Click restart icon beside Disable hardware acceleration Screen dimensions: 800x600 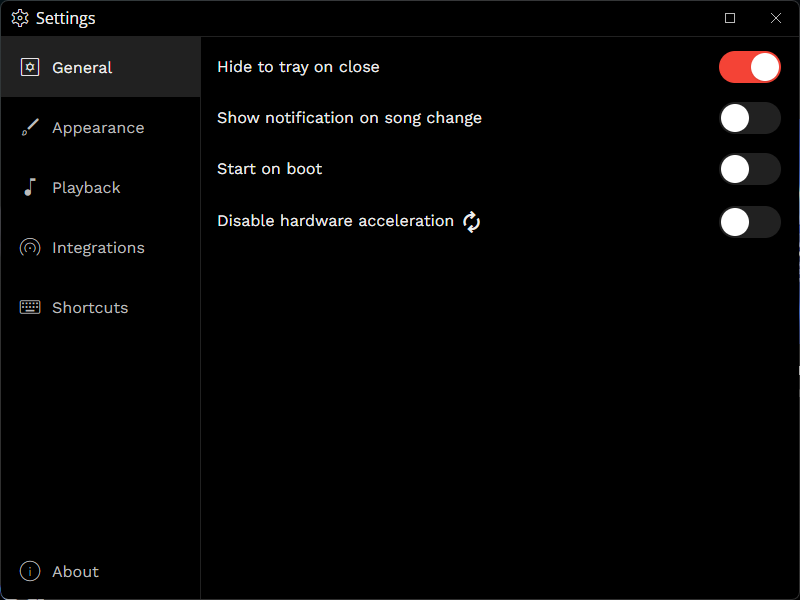tap(472, 222)
